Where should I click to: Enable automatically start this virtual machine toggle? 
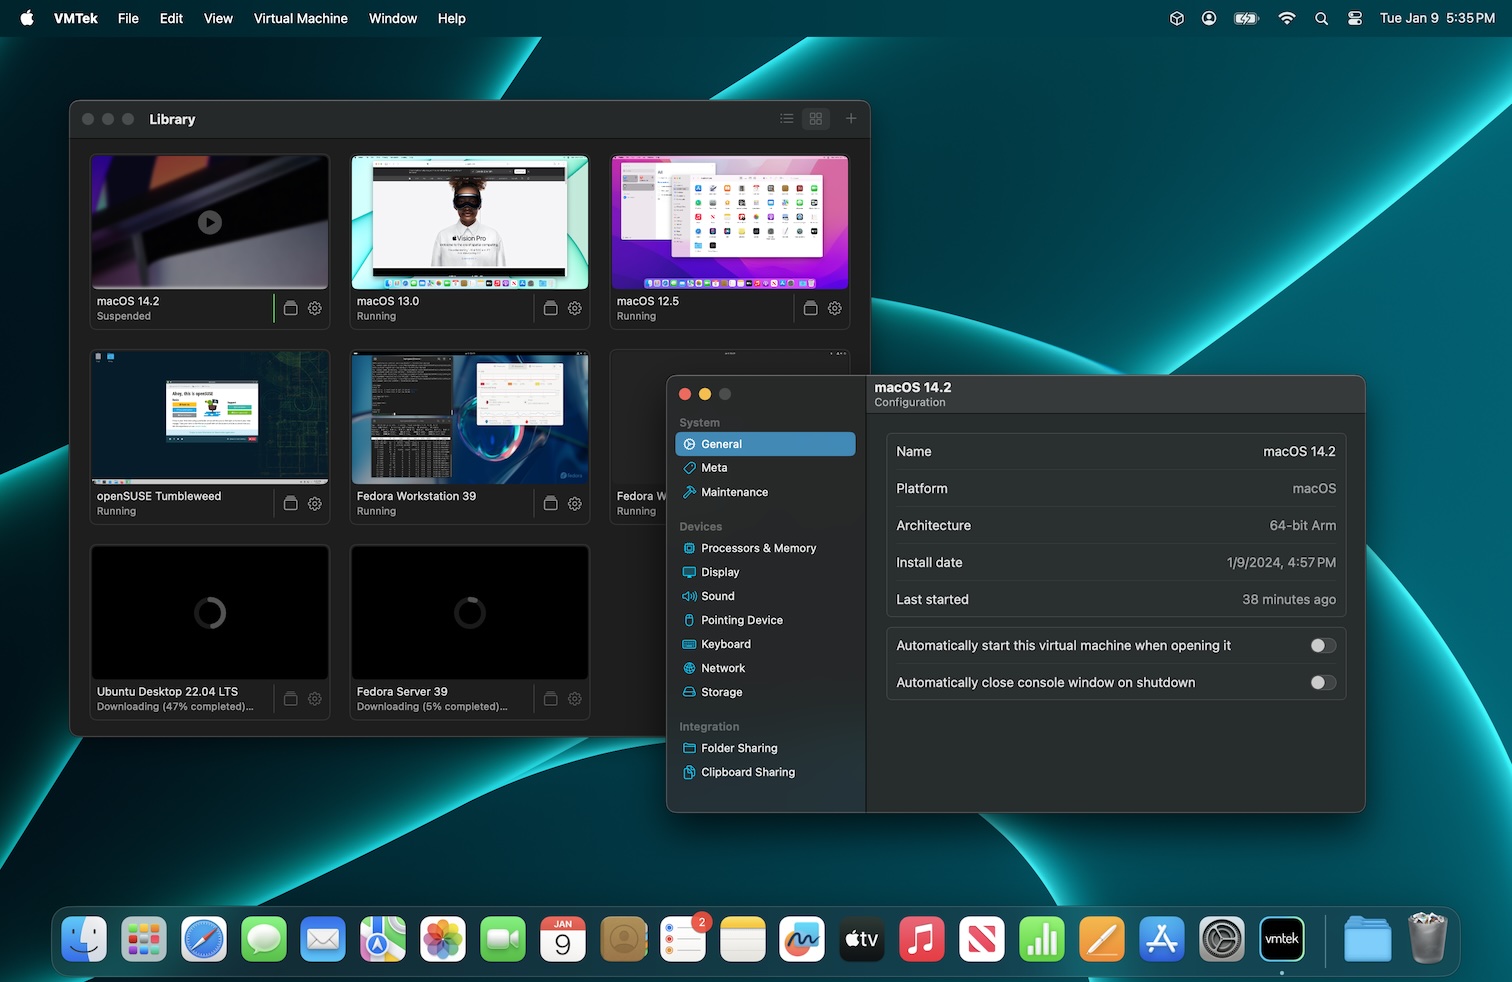pyautogui.click(x=1323, y=646)
